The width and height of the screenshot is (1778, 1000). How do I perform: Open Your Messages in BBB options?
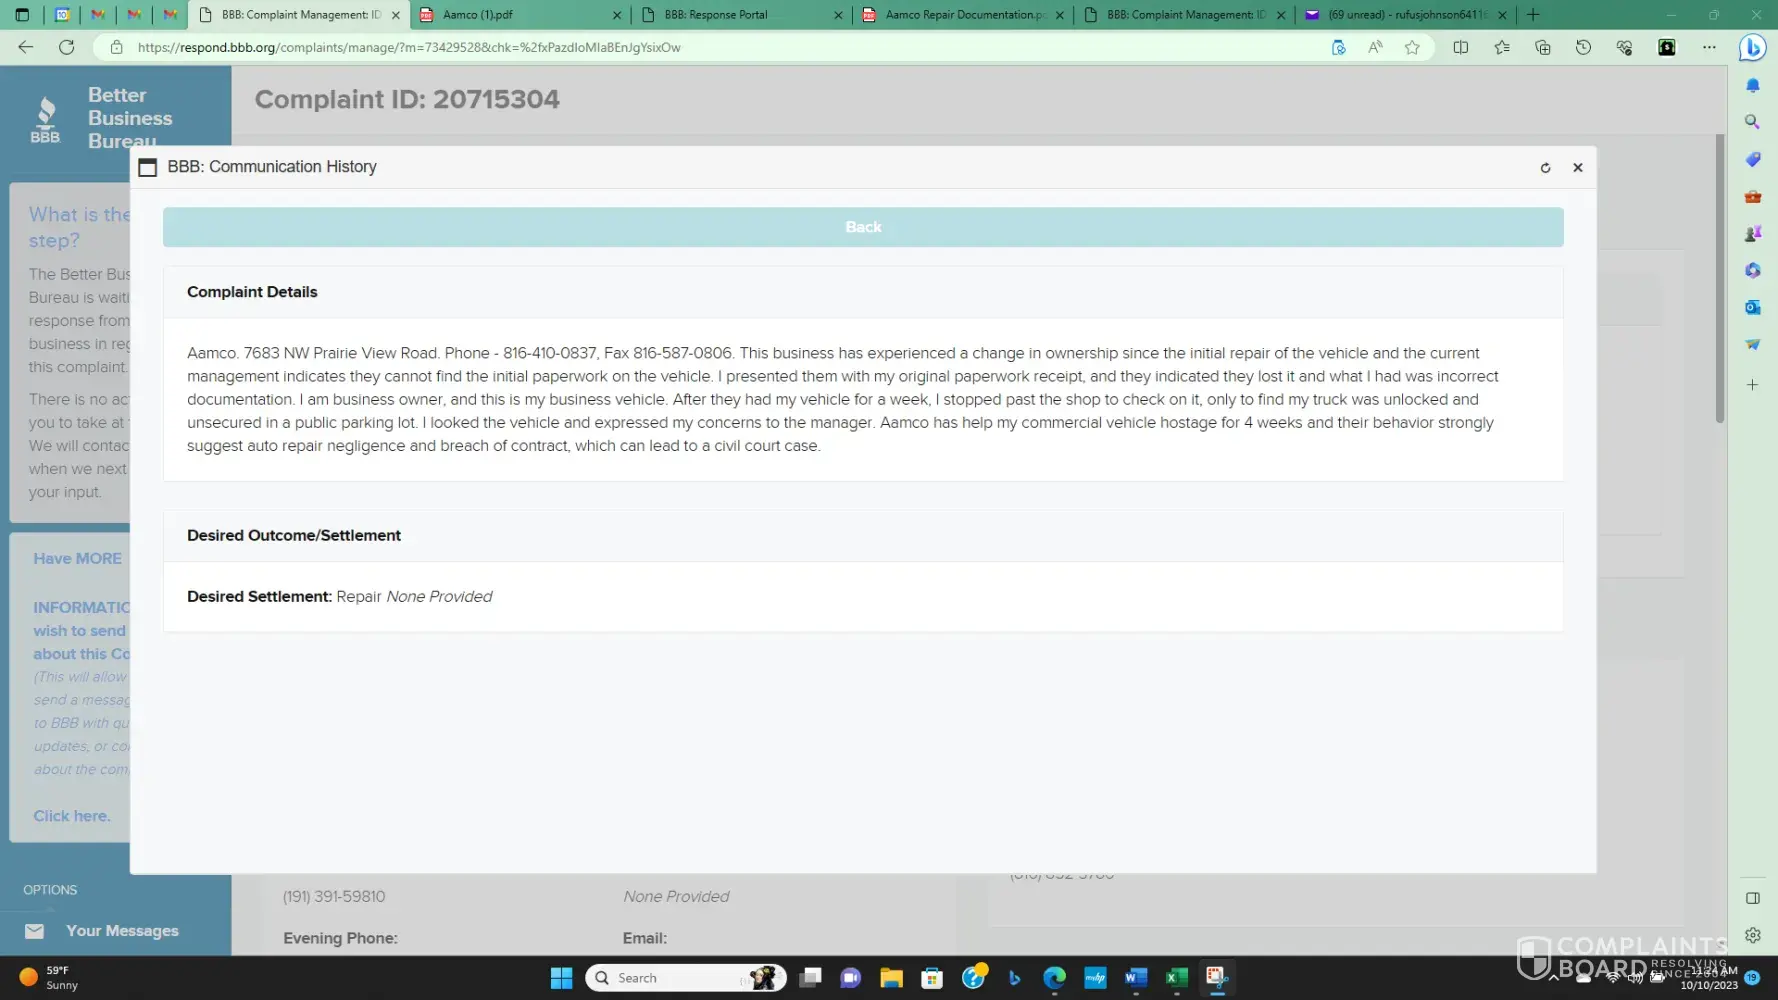pos(122,931)
